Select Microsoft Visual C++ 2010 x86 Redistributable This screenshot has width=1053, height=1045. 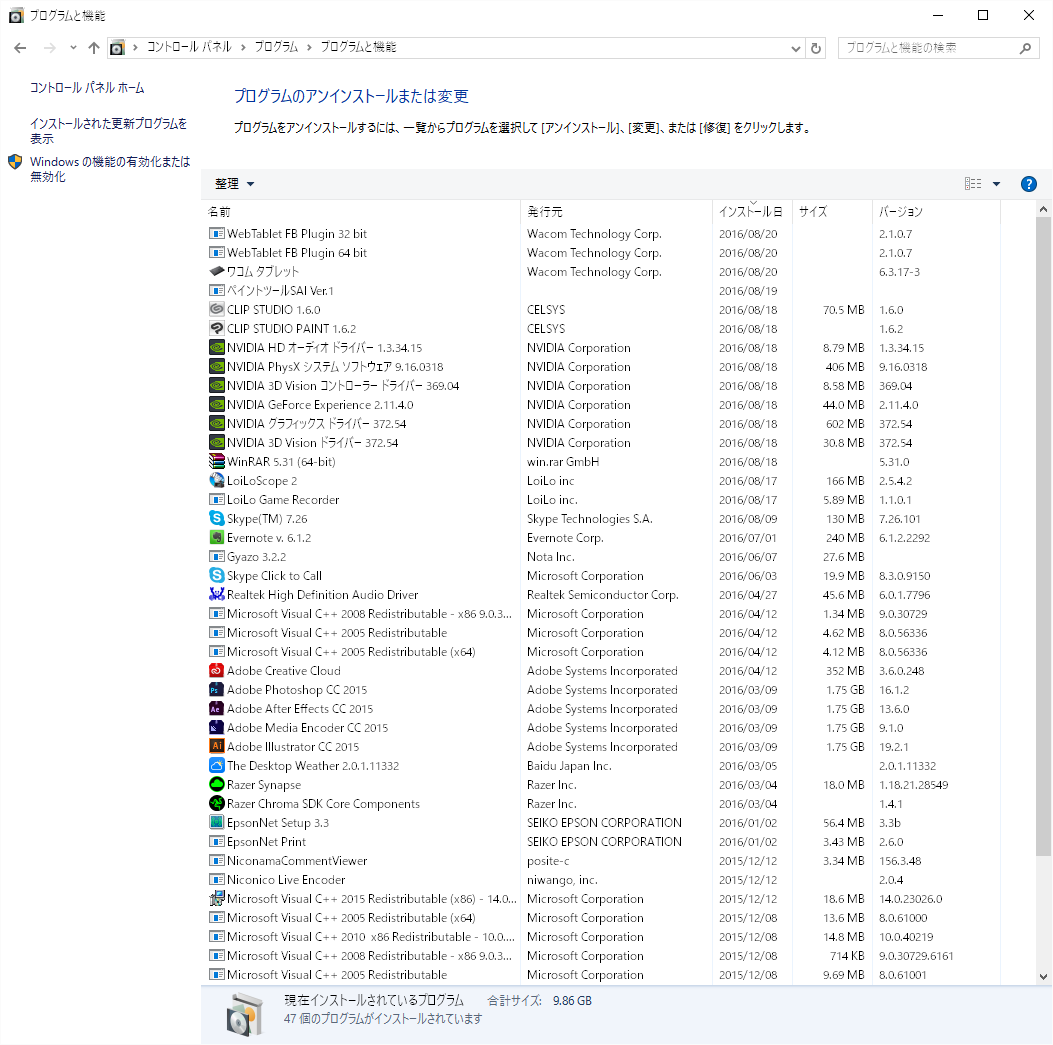point(601,937)
